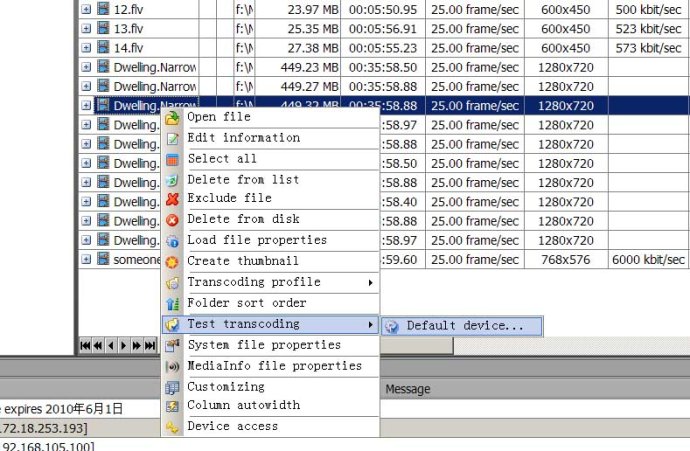Click the 449.27 MB size cell
The image size is (690, 451).
click(x=298, y=87)
